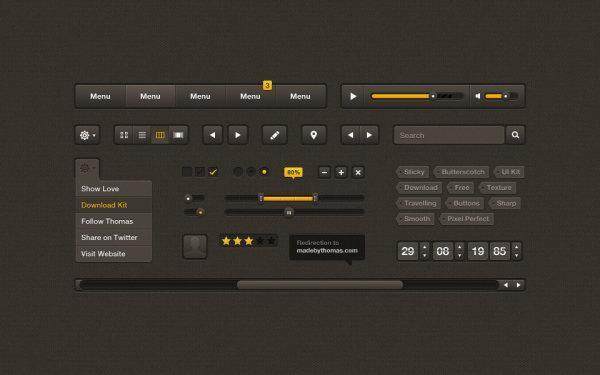Click the play button in media player

click(x=353, y=96)
